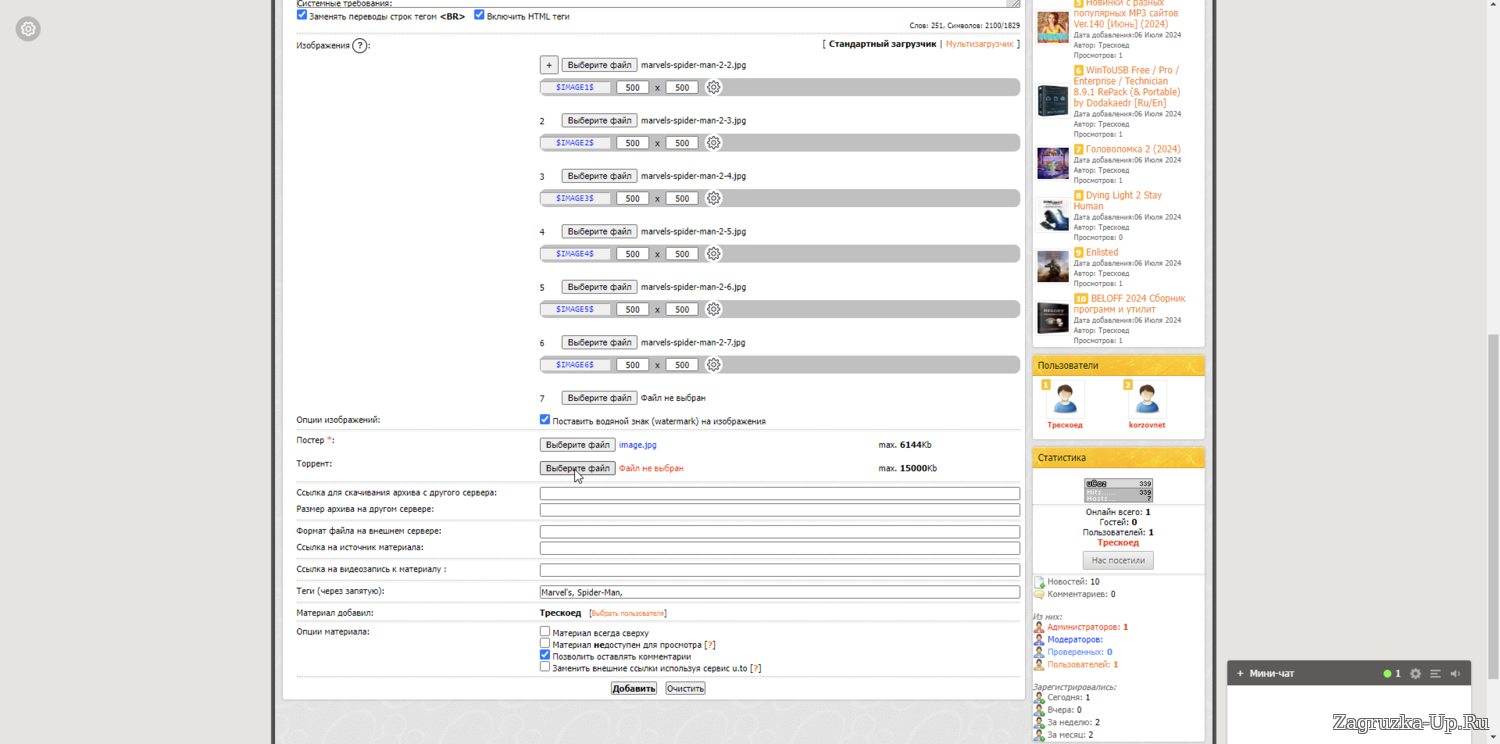Open settings gear for $IMAGE3$ row
Image resolution: width=1500 pixels, height=744 pixels.
[713, 199]
